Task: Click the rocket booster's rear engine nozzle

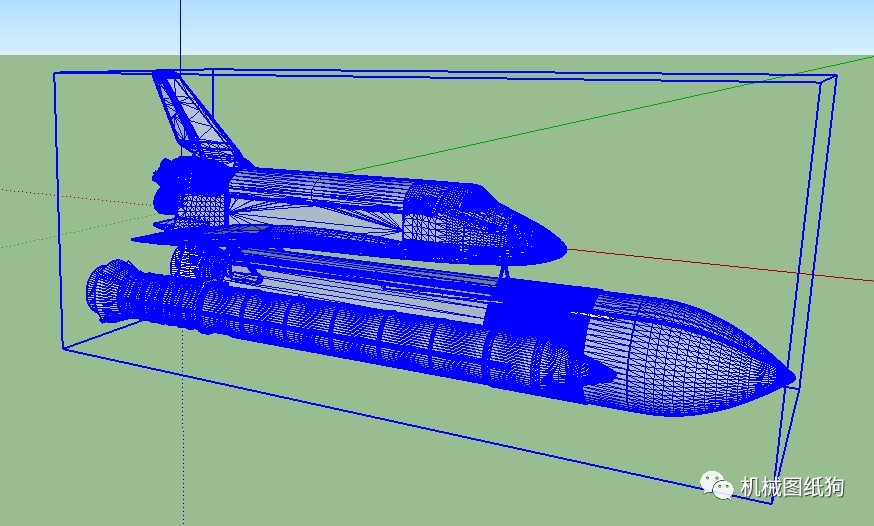Action: pos(109,291)
